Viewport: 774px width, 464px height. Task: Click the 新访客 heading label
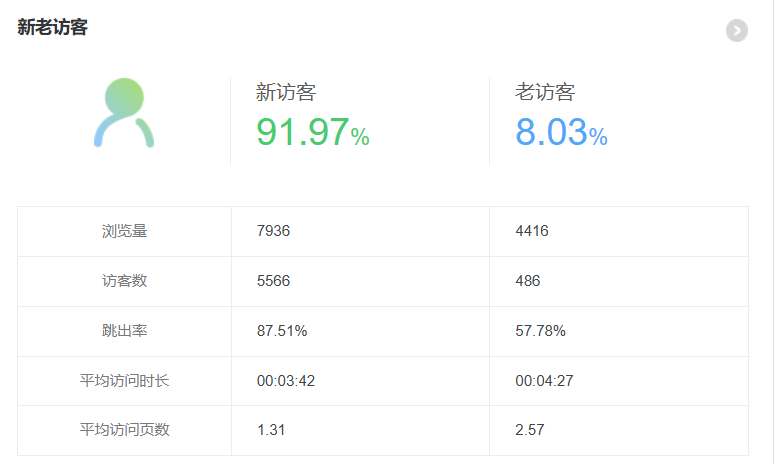tap(286, 92)
